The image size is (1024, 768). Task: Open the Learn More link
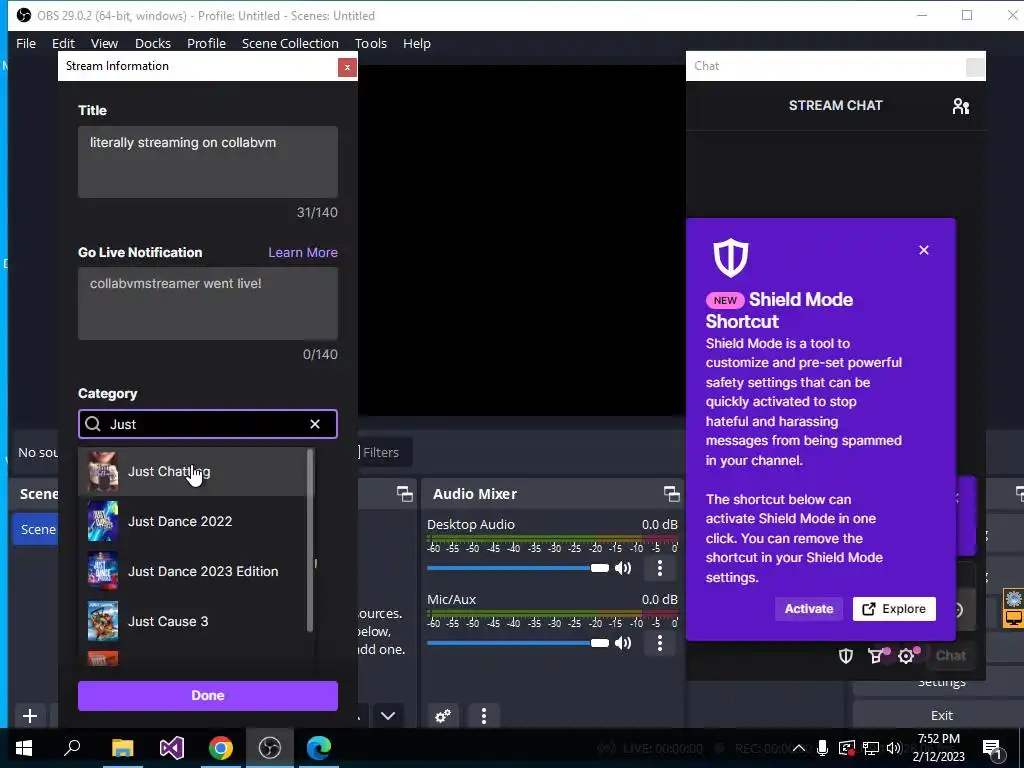[x=303, y=252]
